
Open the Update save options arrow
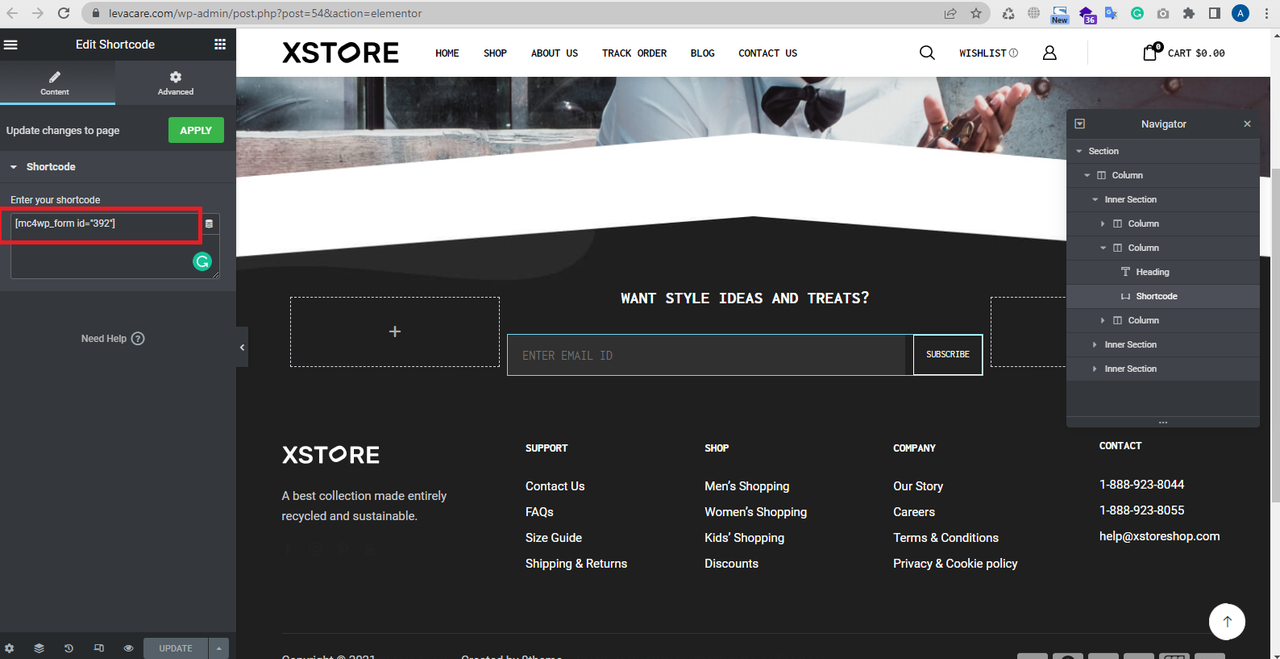[218, 648]
